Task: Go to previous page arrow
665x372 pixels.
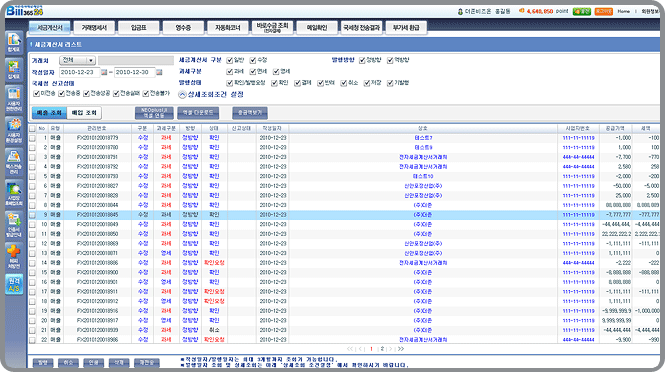Action: [x=360, y=349]
